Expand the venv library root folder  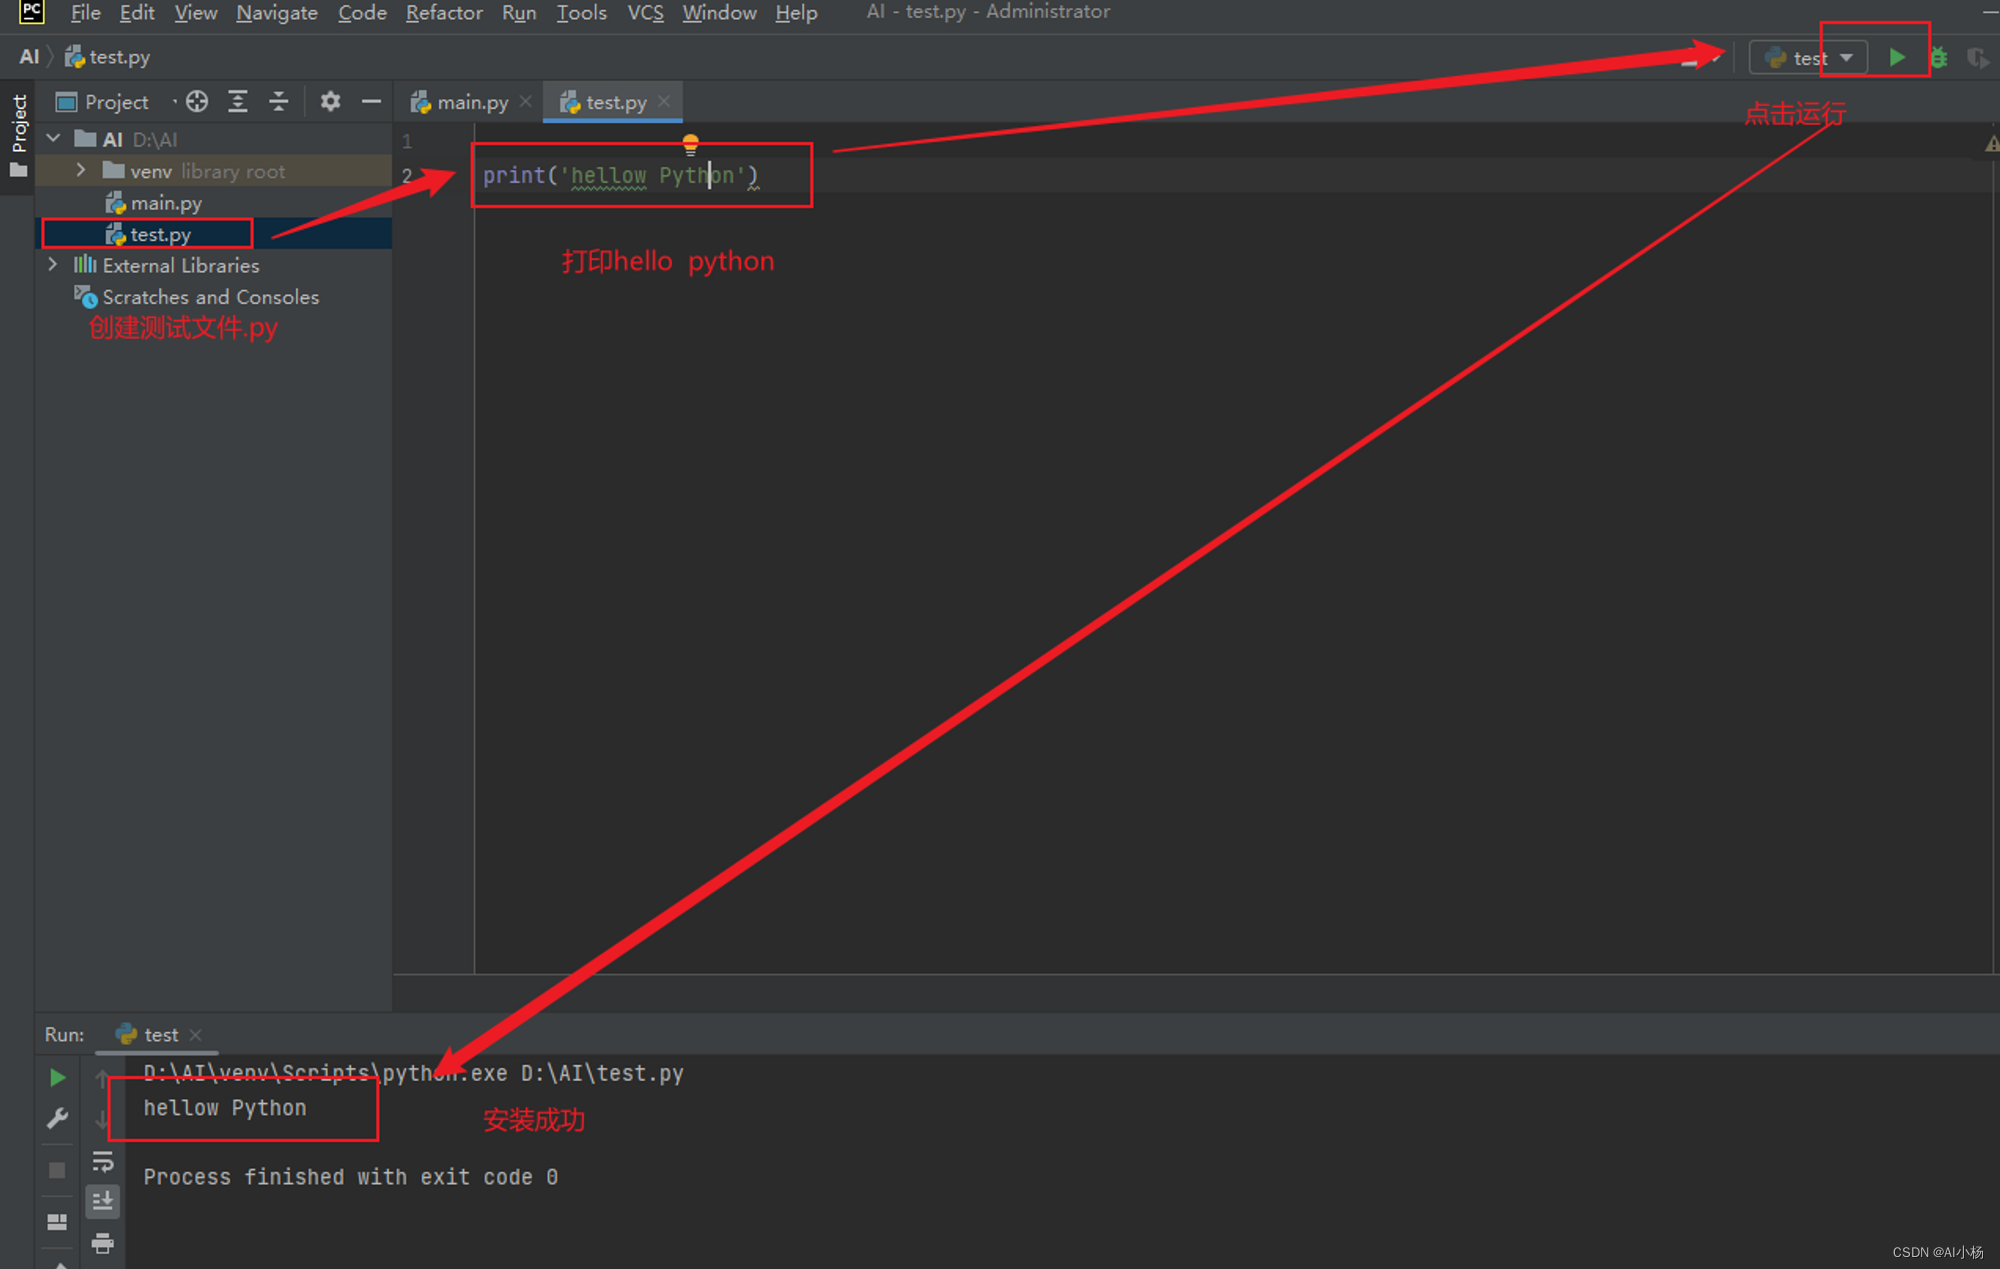(80, 172)
